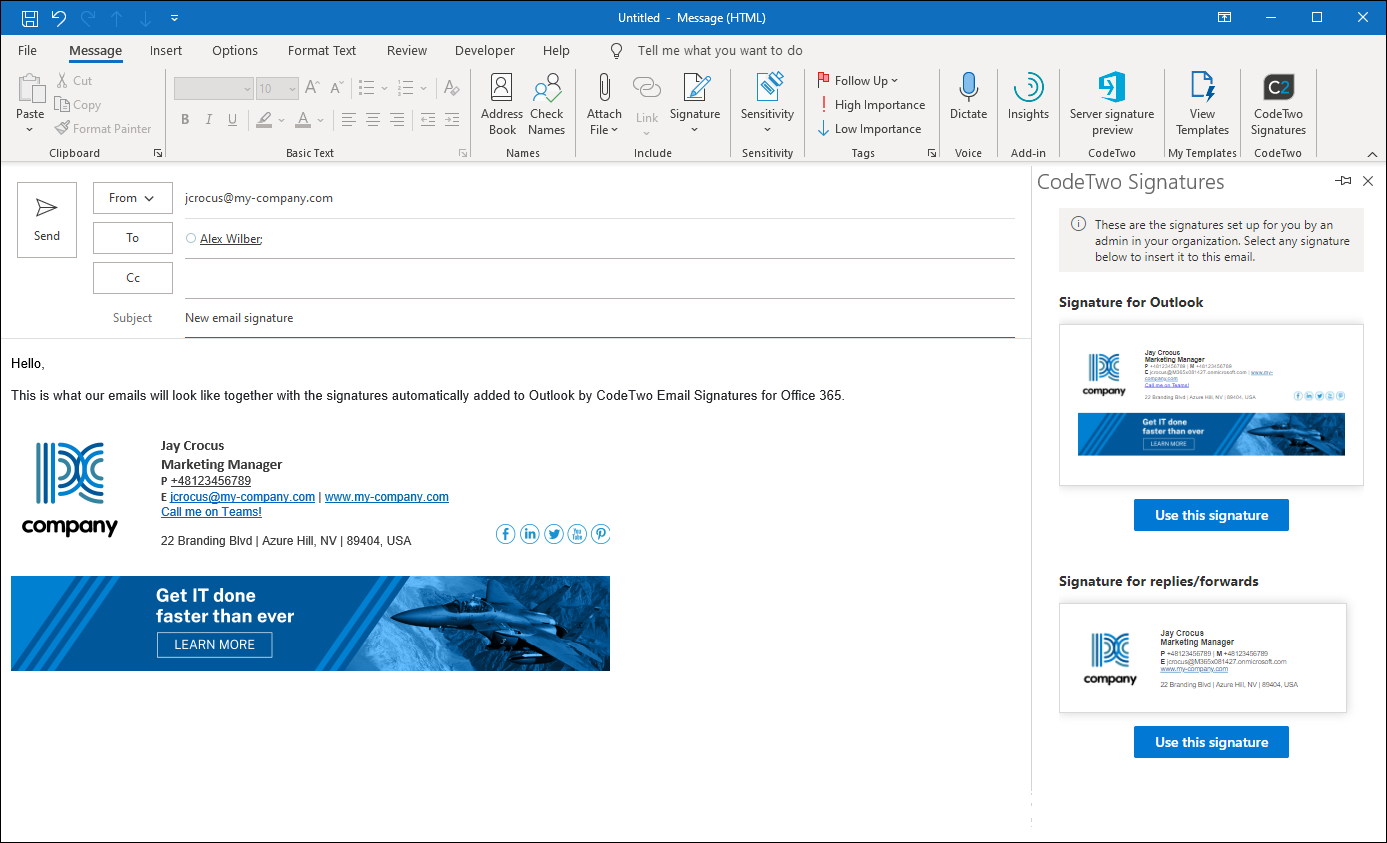Toggle Bold formatting

[185, 120]
